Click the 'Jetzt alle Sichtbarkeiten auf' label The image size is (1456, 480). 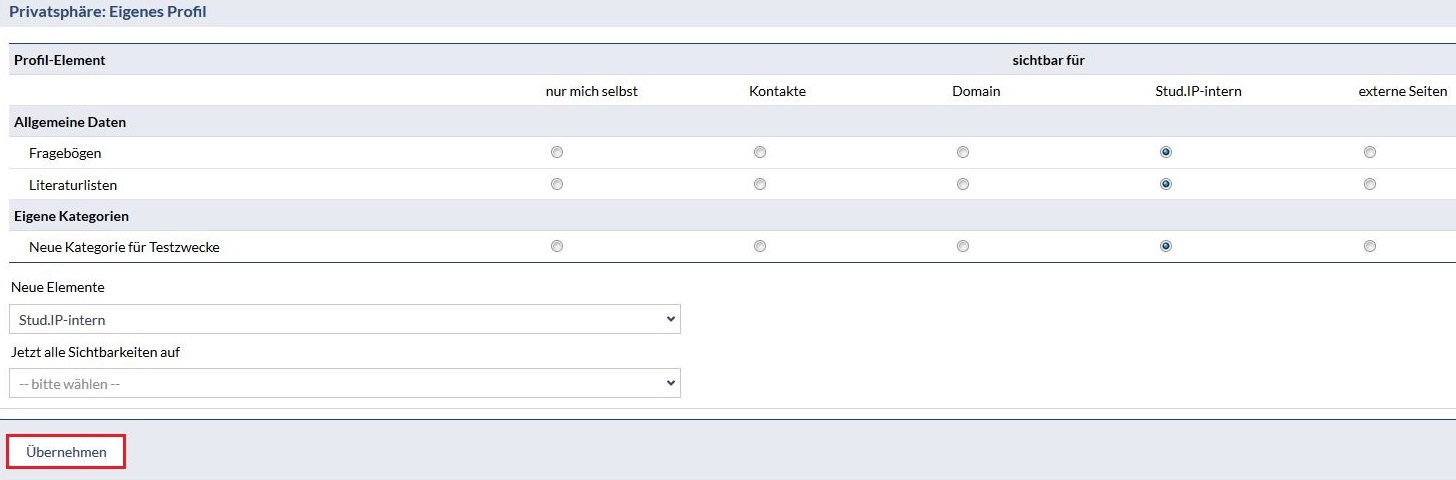point(95,351)
